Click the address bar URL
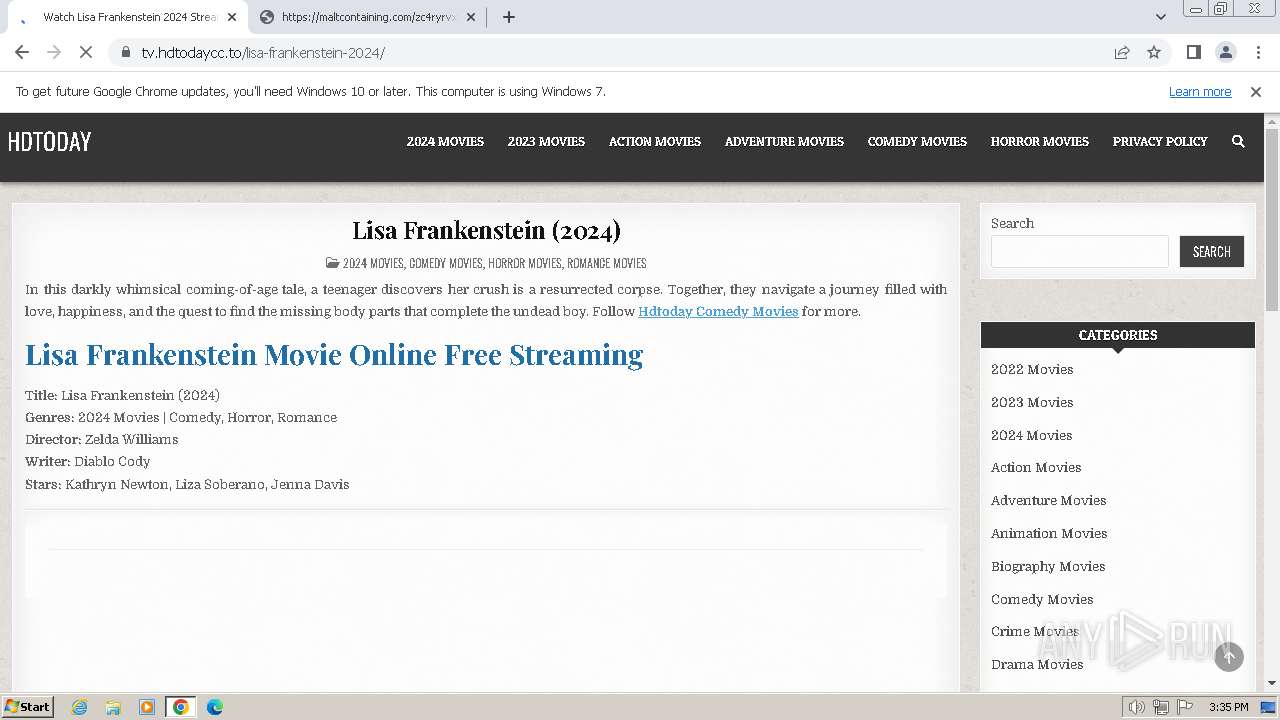This screenshot has height=720, width=1280. pos(263,53)
